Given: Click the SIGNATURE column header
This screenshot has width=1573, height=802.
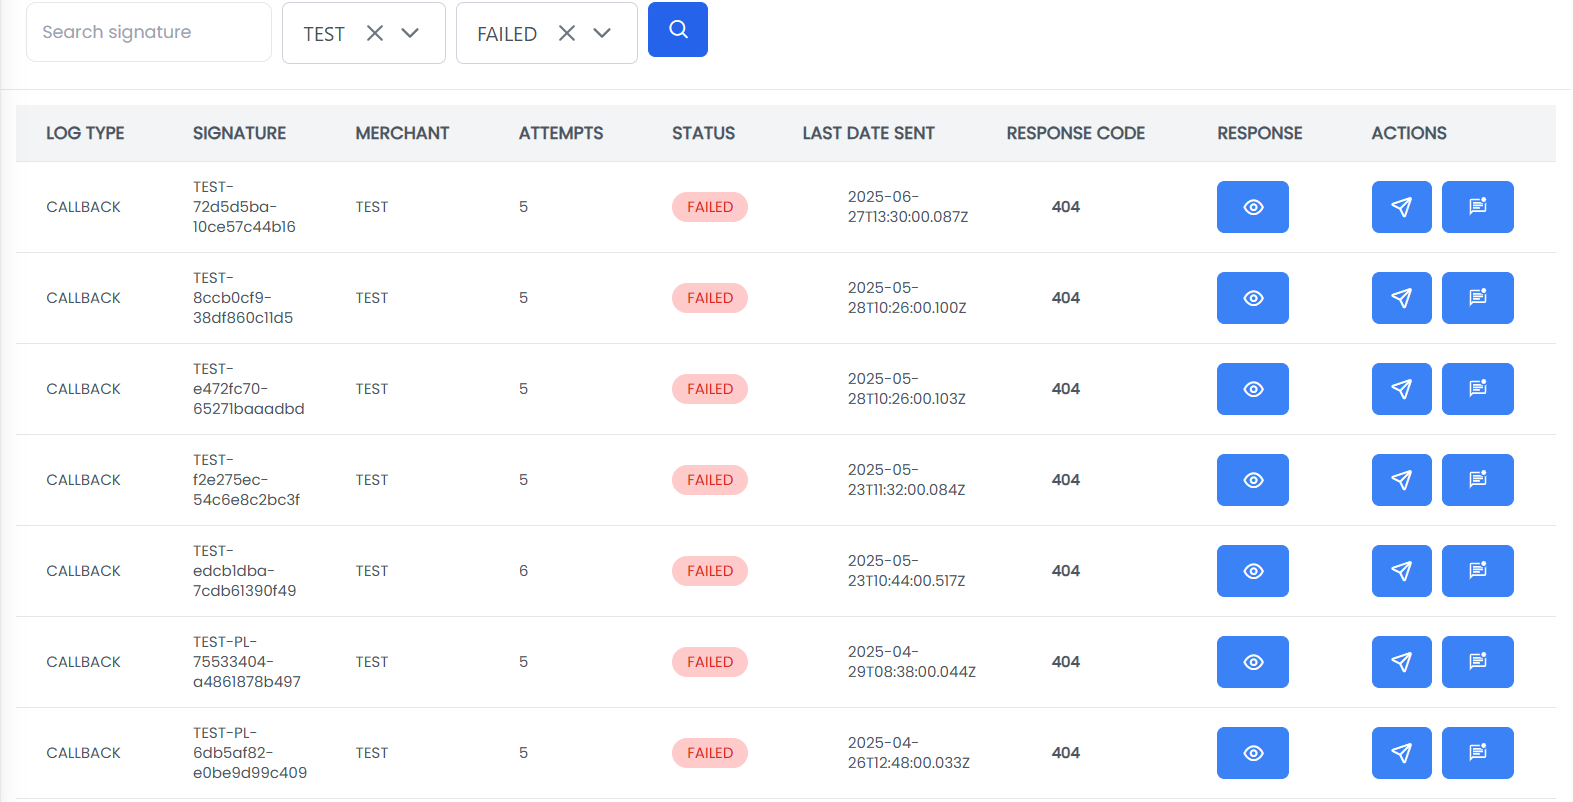Looking at the screenshot, I should coord(239,133).
